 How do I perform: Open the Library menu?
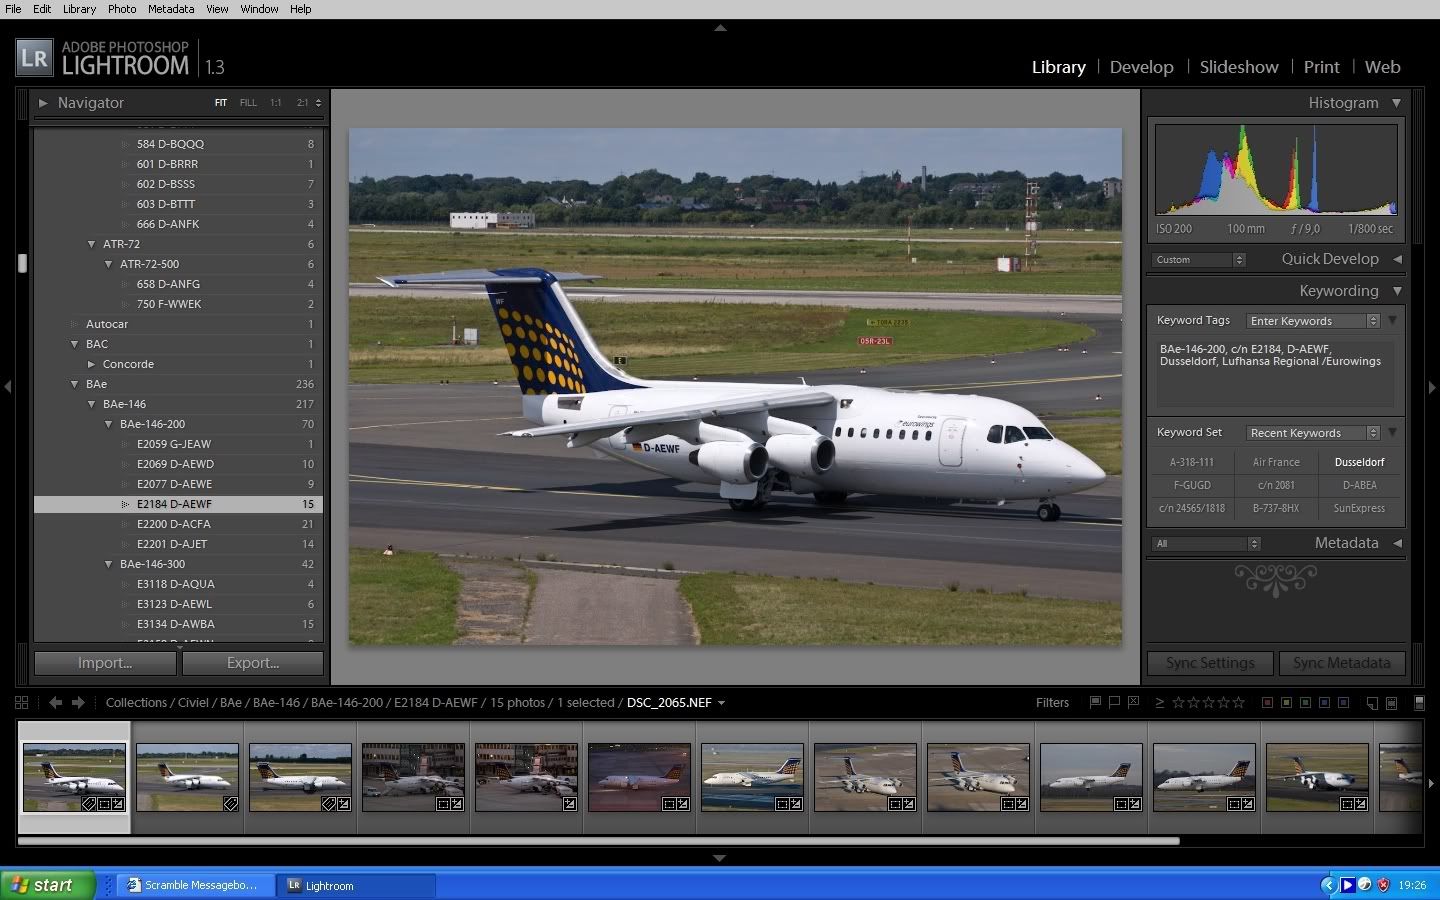[79, 9]
